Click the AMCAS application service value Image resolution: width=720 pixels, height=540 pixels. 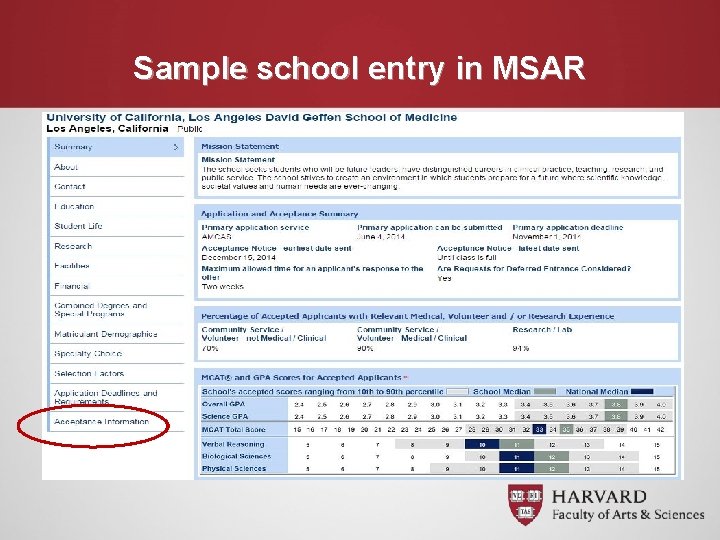pos(216,237)
